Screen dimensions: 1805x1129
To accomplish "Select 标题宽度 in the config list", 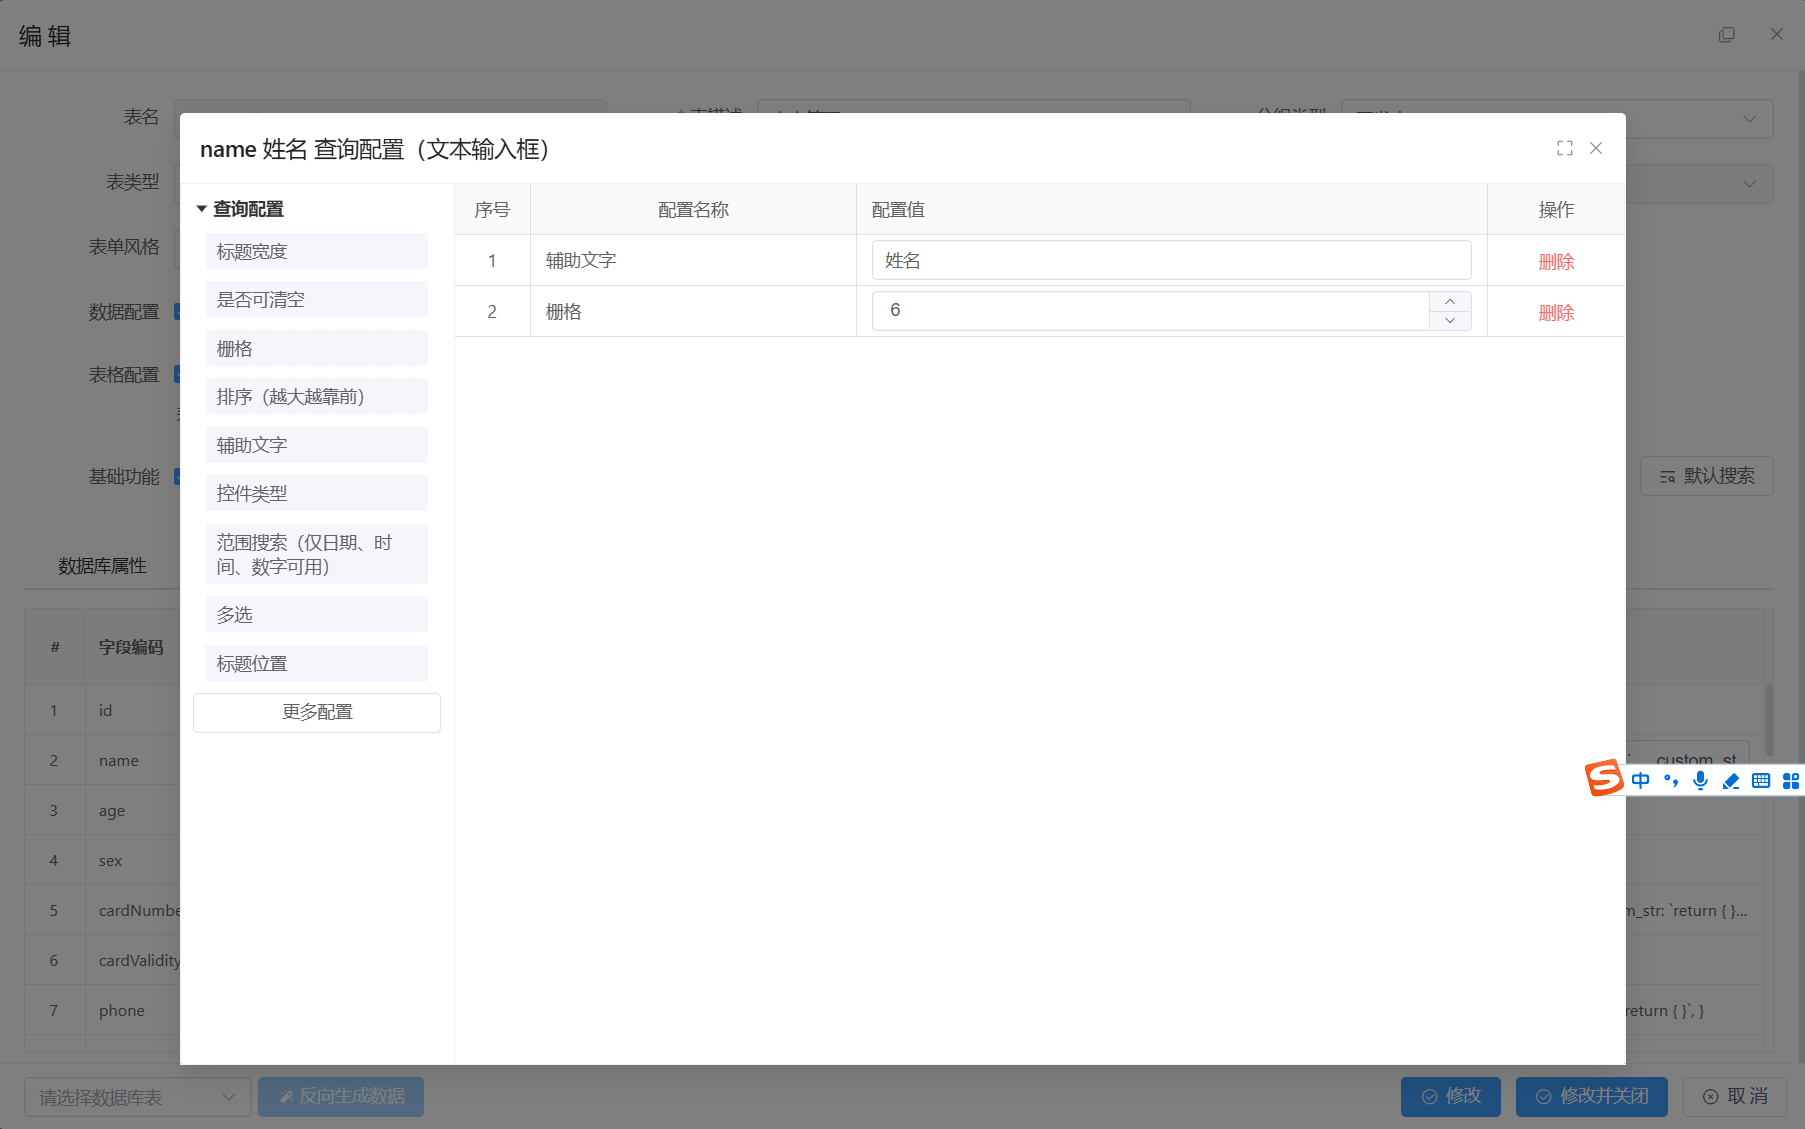I will (x=316, y=252).
